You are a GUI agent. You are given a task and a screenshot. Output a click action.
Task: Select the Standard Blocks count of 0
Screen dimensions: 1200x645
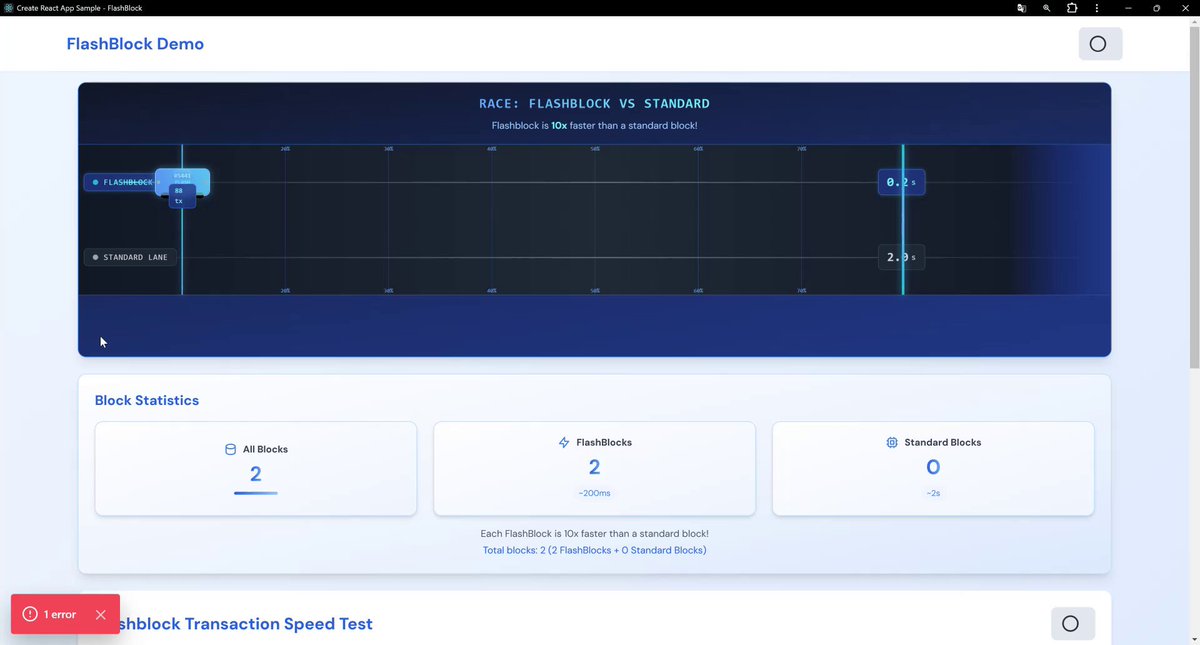[x=933, y=466]
